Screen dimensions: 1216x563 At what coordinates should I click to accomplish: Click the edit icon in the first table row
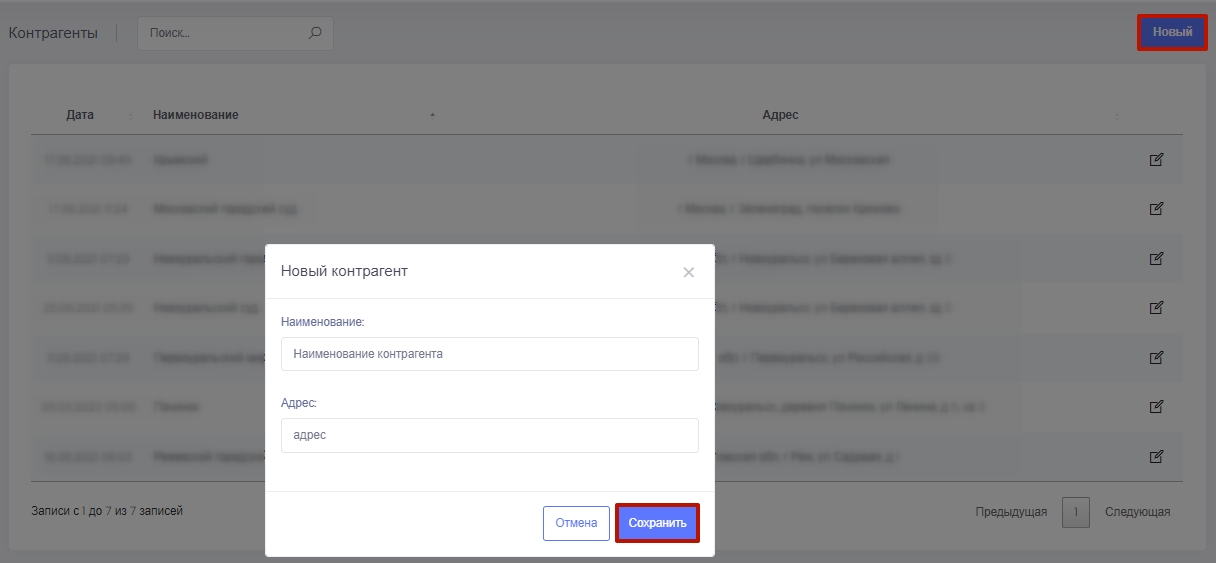tap(1156, 159)
